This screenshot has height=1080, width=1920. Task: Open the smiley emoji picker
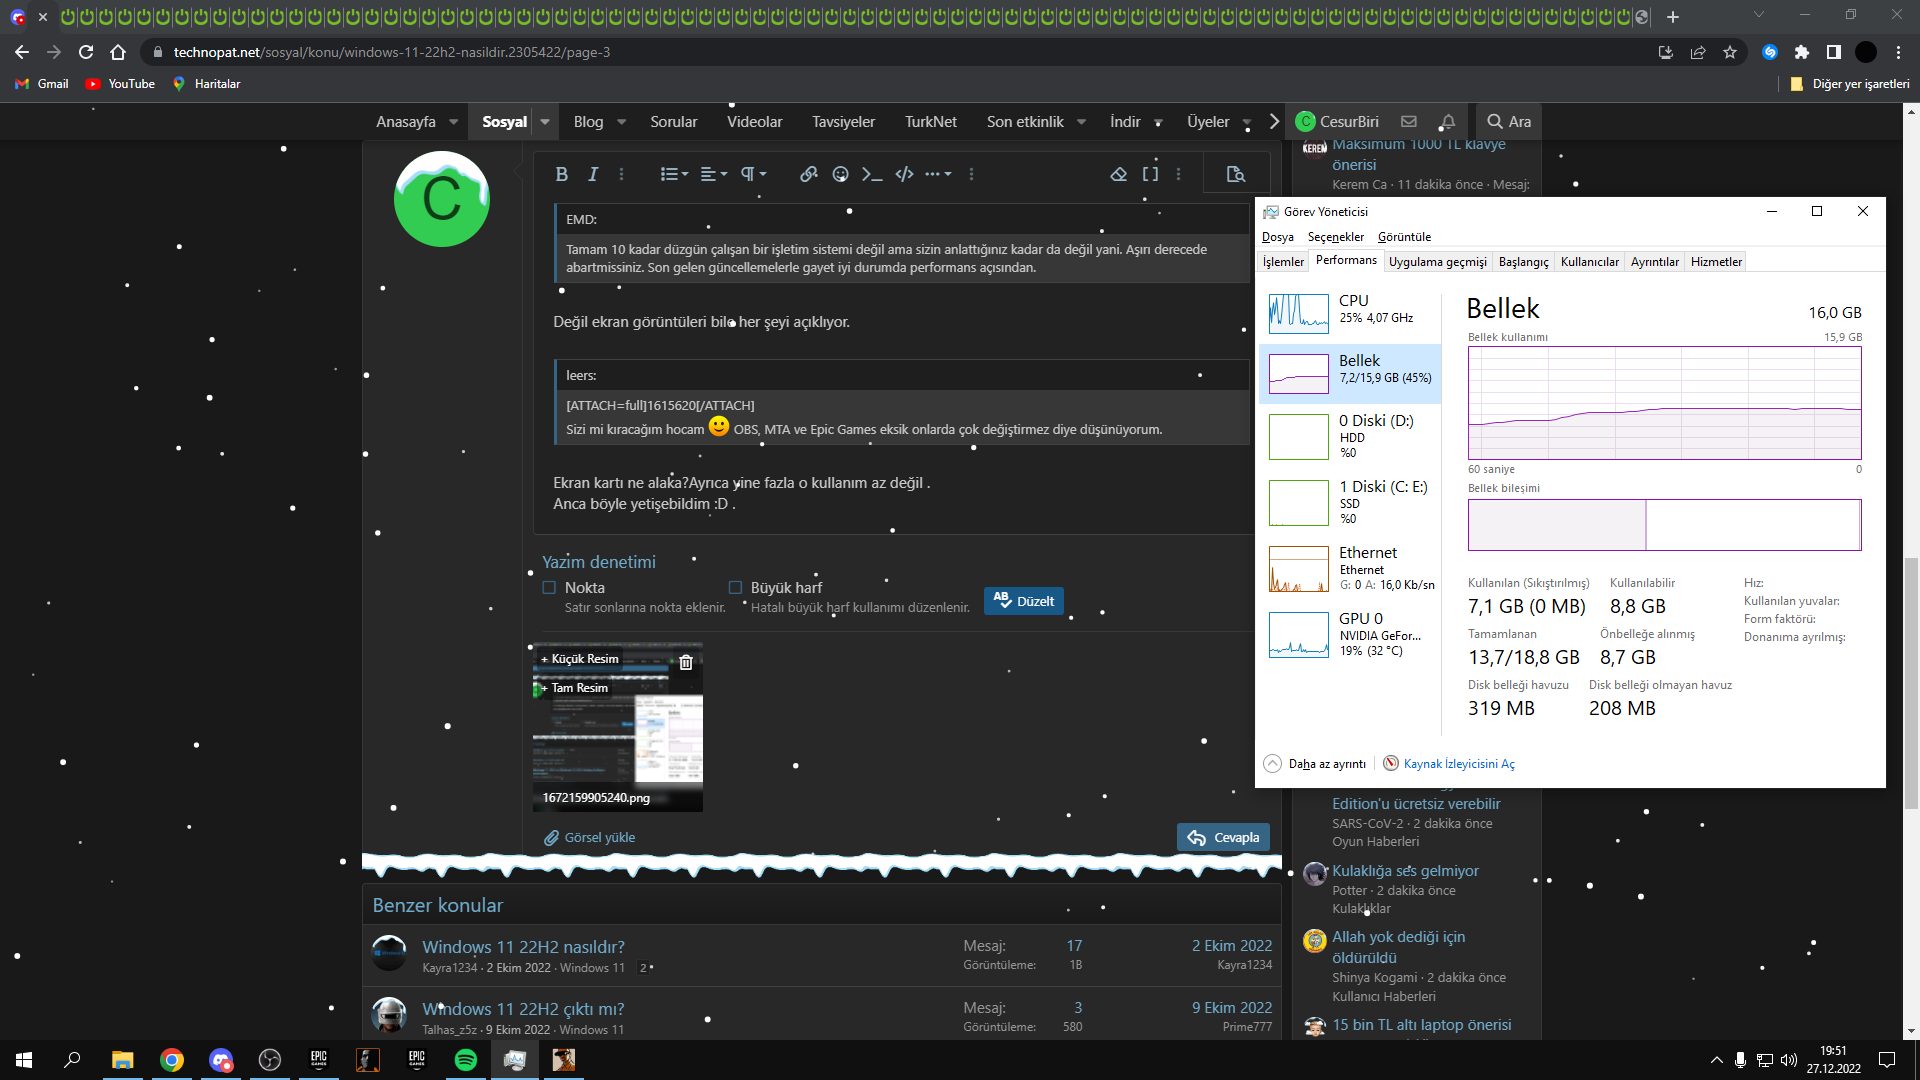click(840, 174)
